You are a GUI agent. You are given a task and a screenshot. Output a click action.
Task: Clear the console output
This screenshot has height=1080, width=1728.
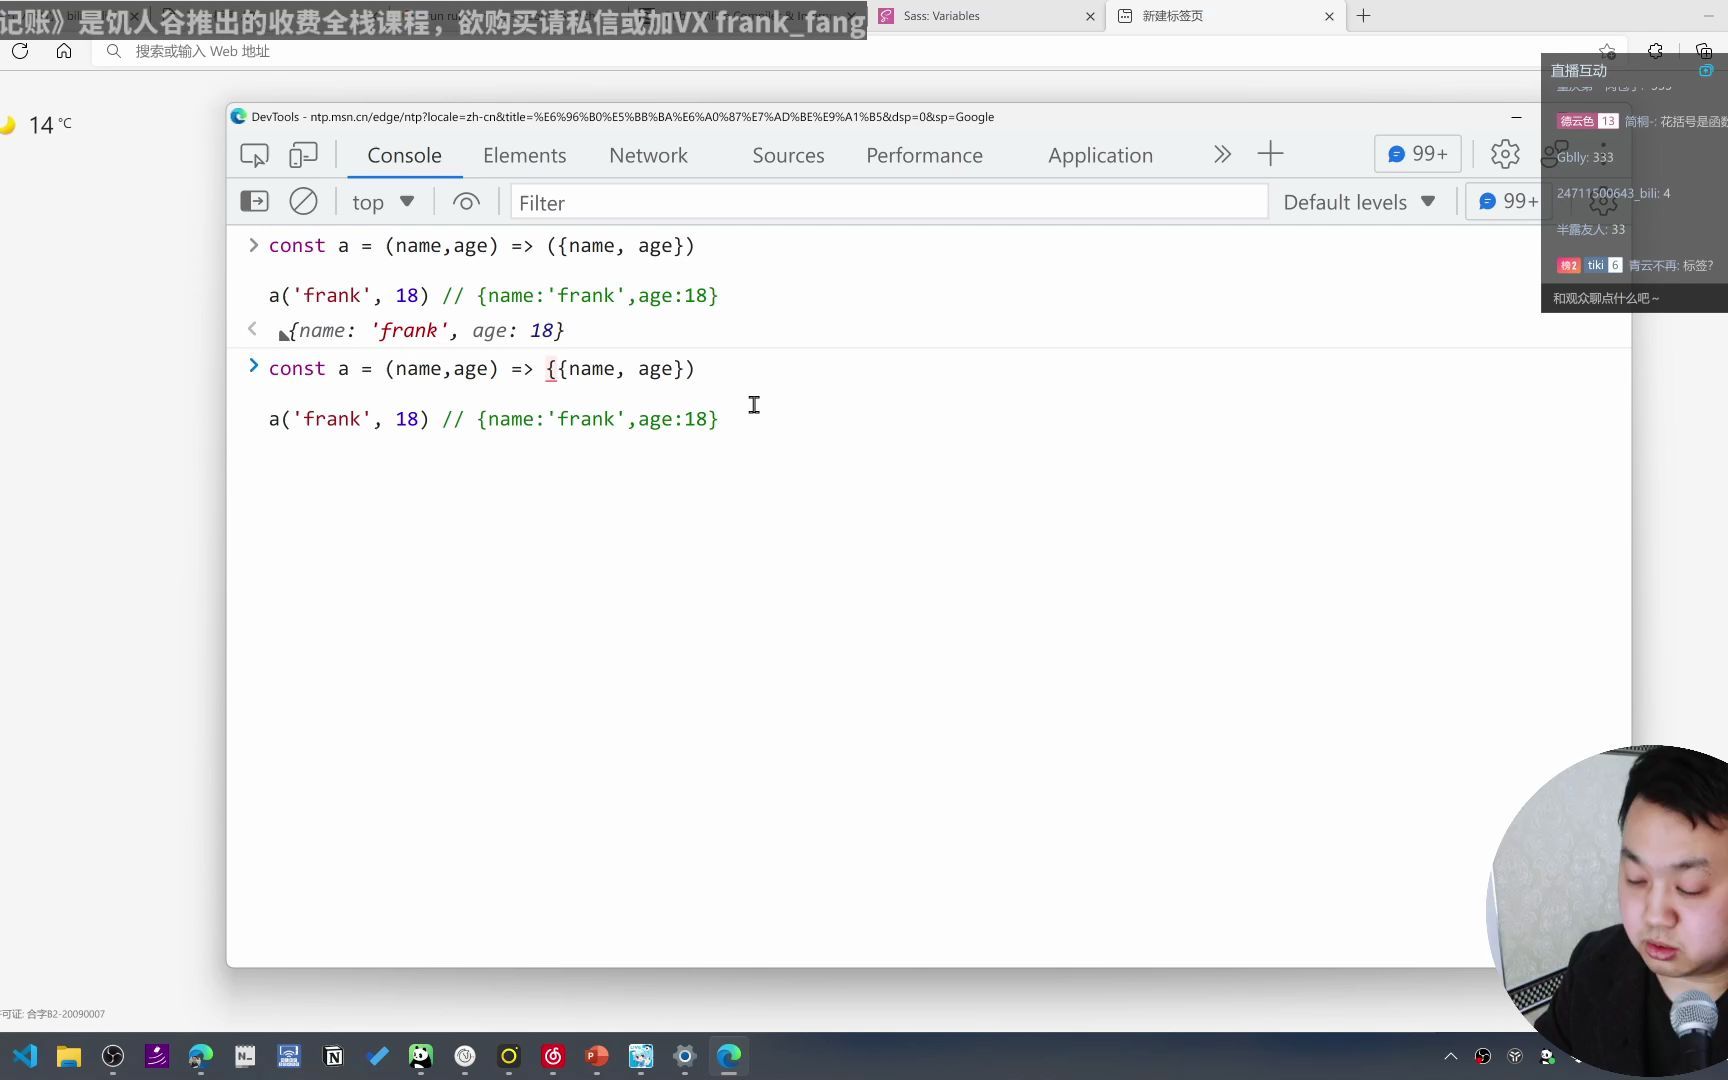point(303,202)
